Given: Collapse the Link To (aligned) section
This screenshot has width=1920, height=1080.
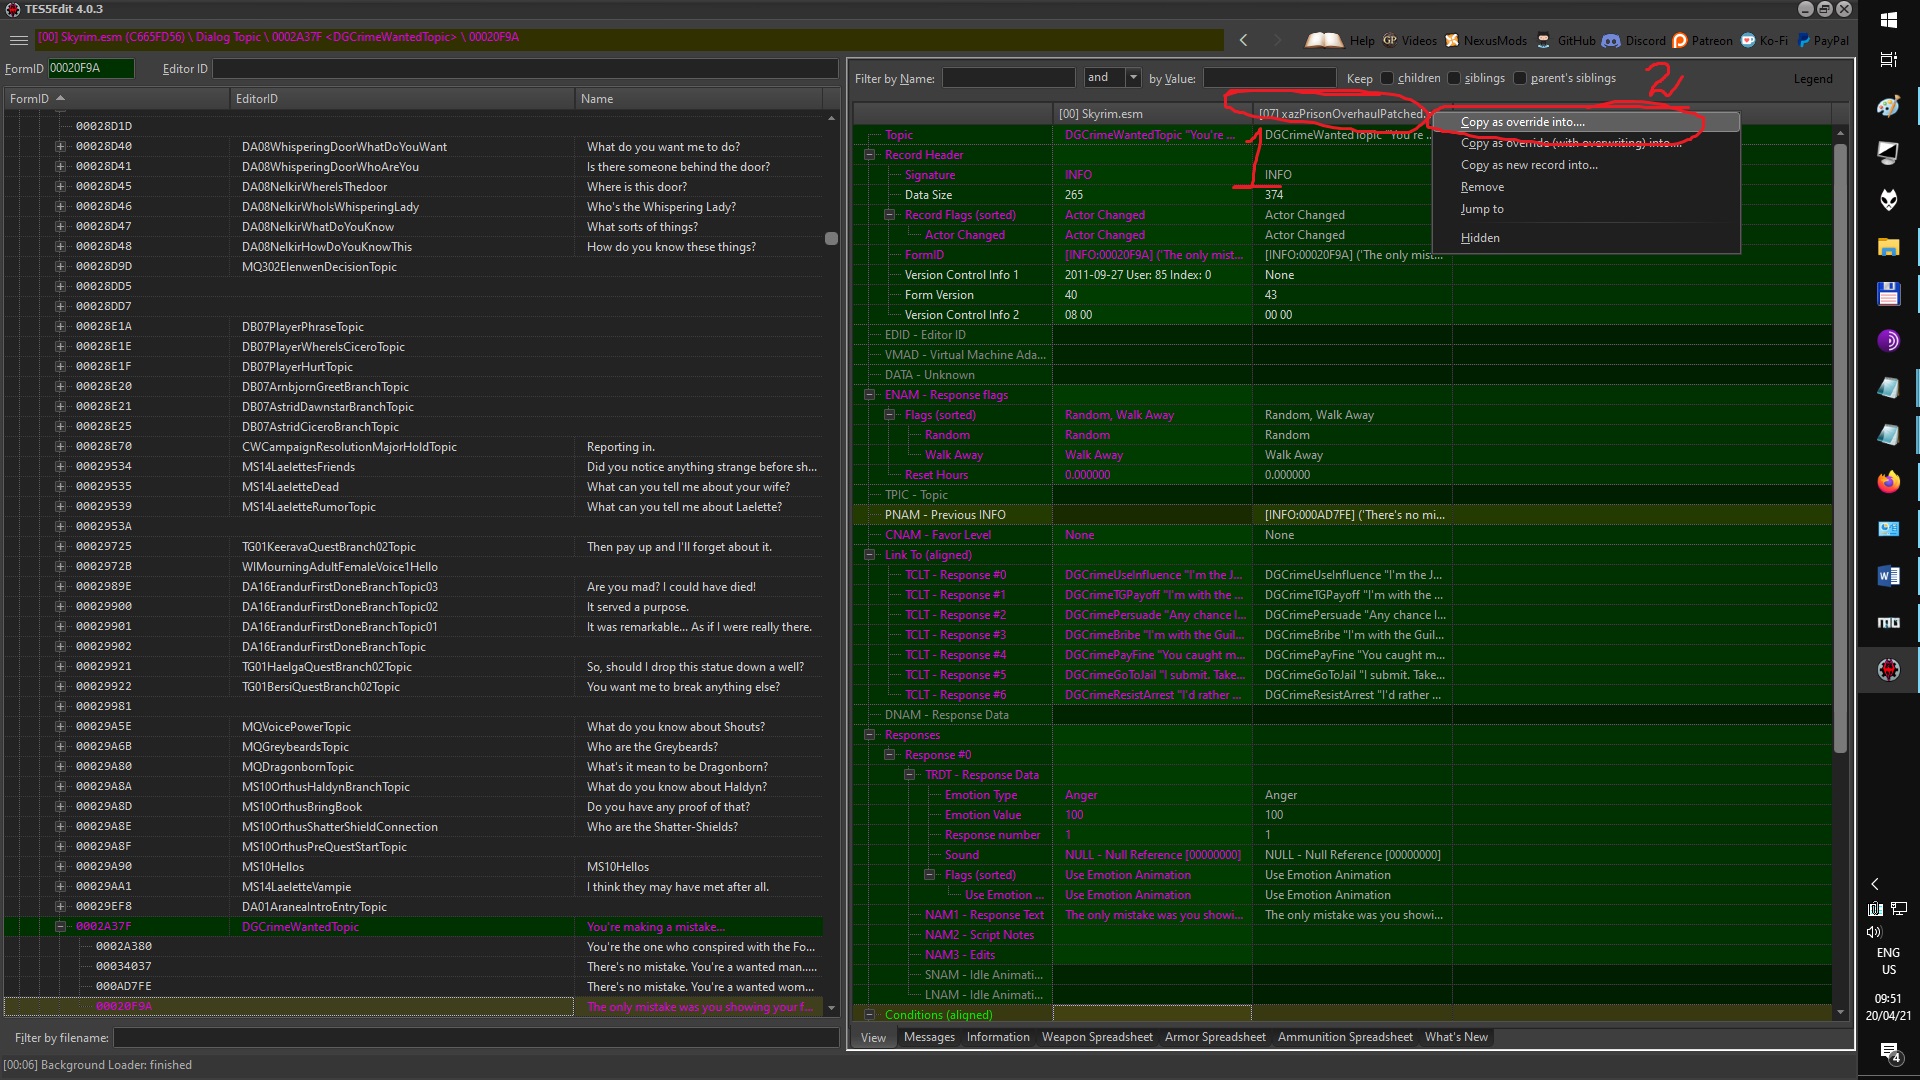Looking at the screenshot, I should coord(869,555).
